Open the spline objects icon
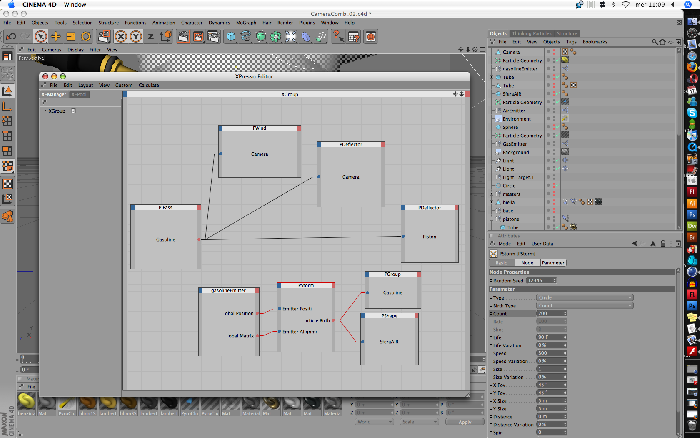Screen dimensions: 700x438 tap(246, 37)
